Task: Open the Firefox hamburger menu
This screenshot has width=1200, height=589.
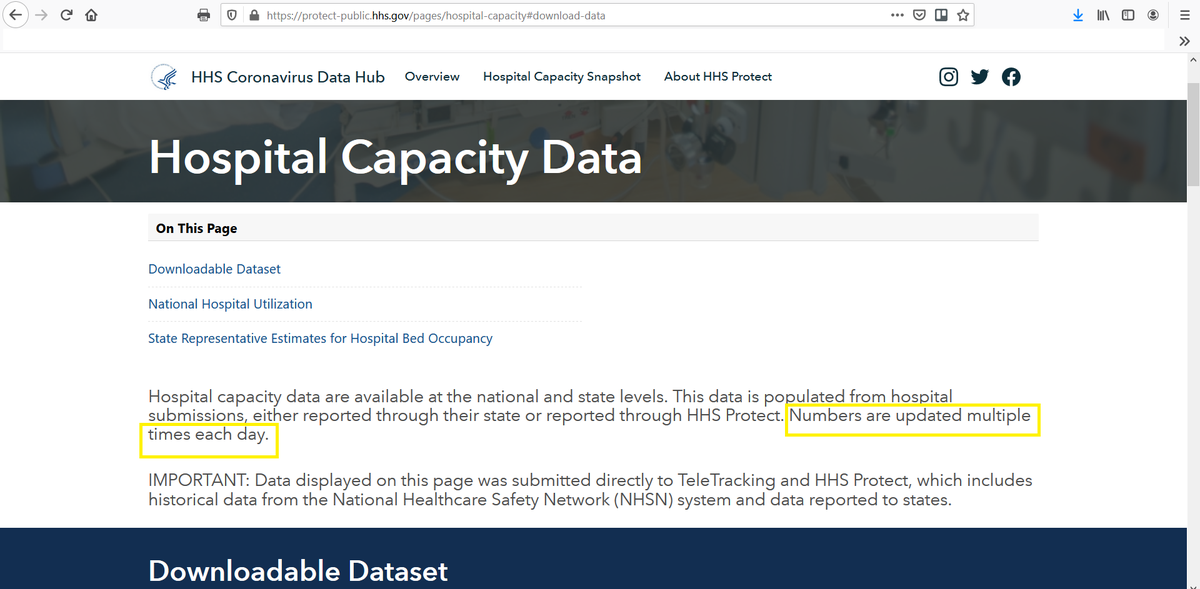Action: (1184, 15)
